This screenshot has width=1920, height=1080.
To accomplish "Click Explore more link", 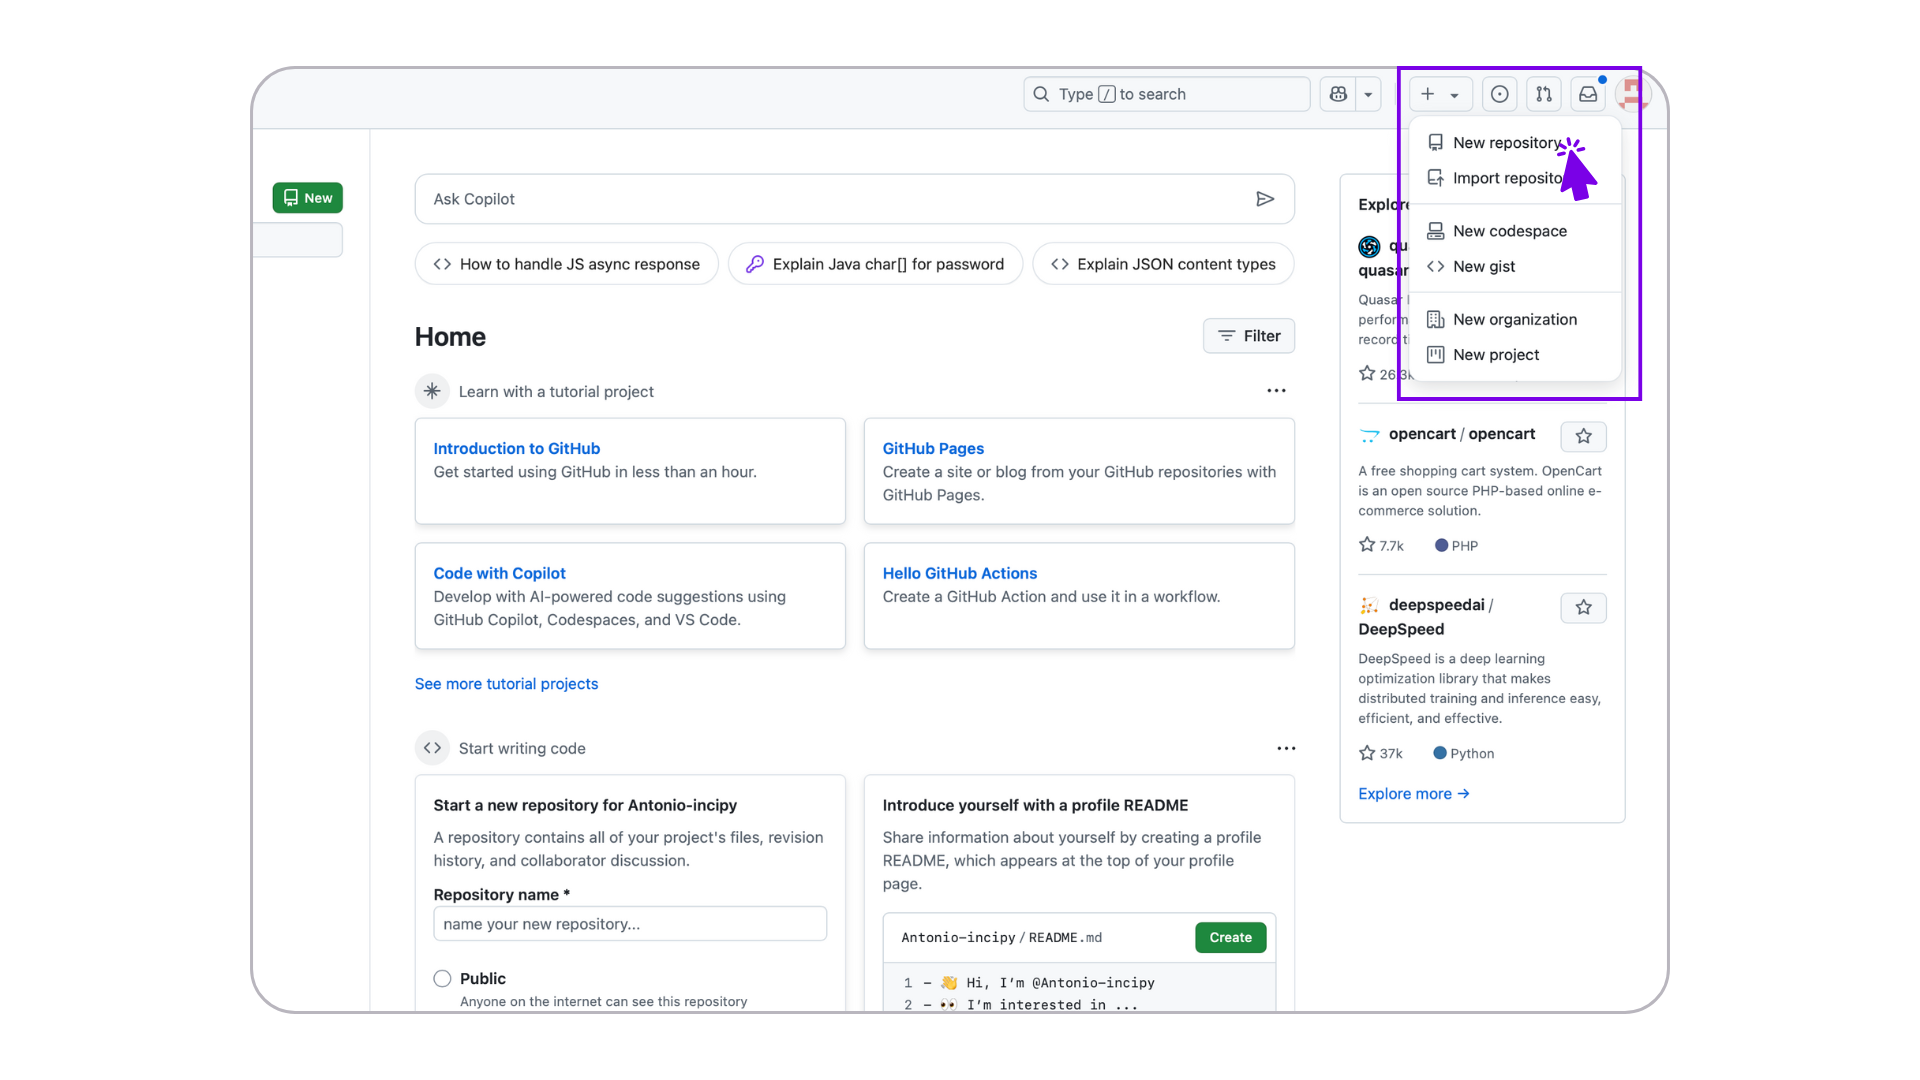I will coord(1413,794).
